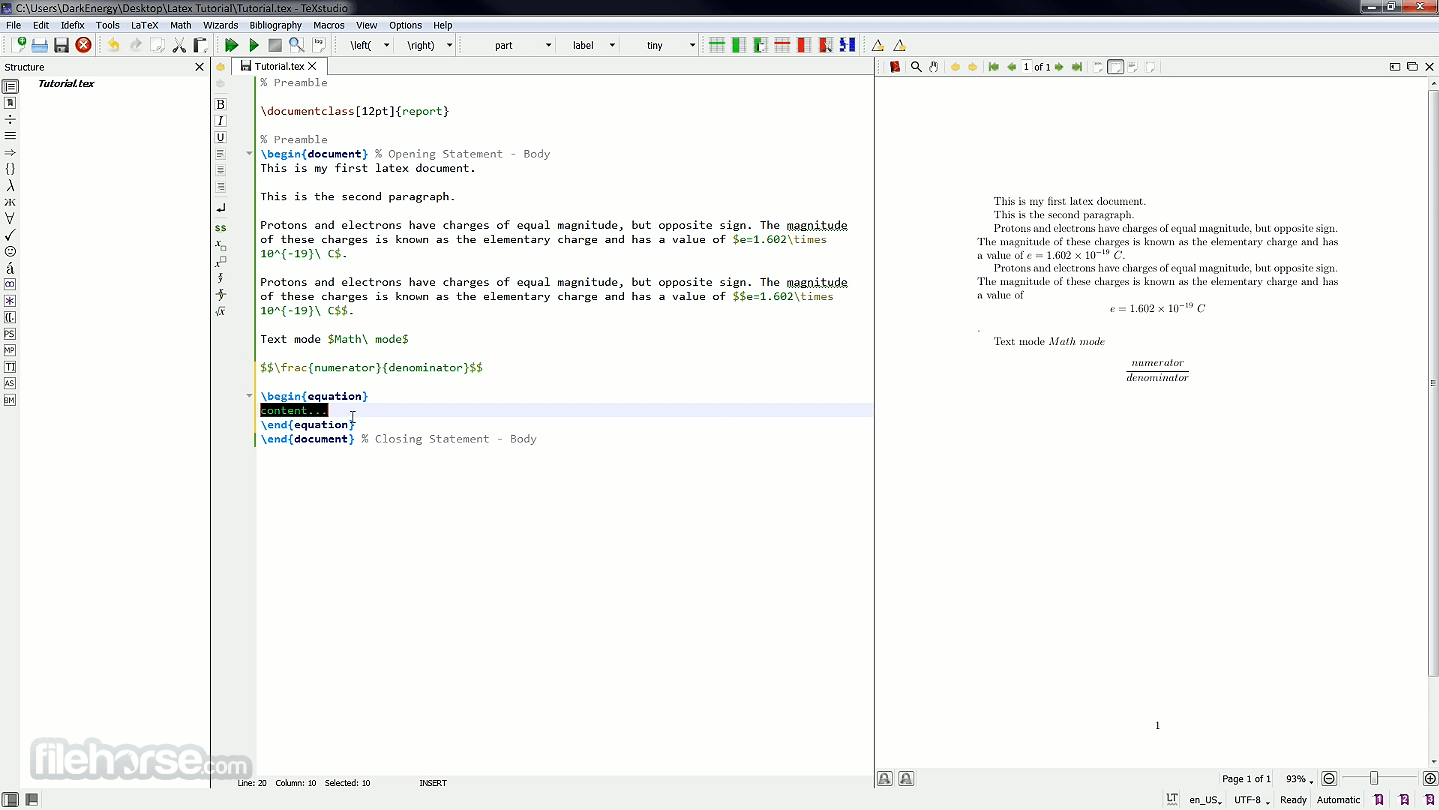The image size is (1439, 810).
Task: Toggle continuous page mode in PDF viewer
Action: click(x=1116, y=67)
